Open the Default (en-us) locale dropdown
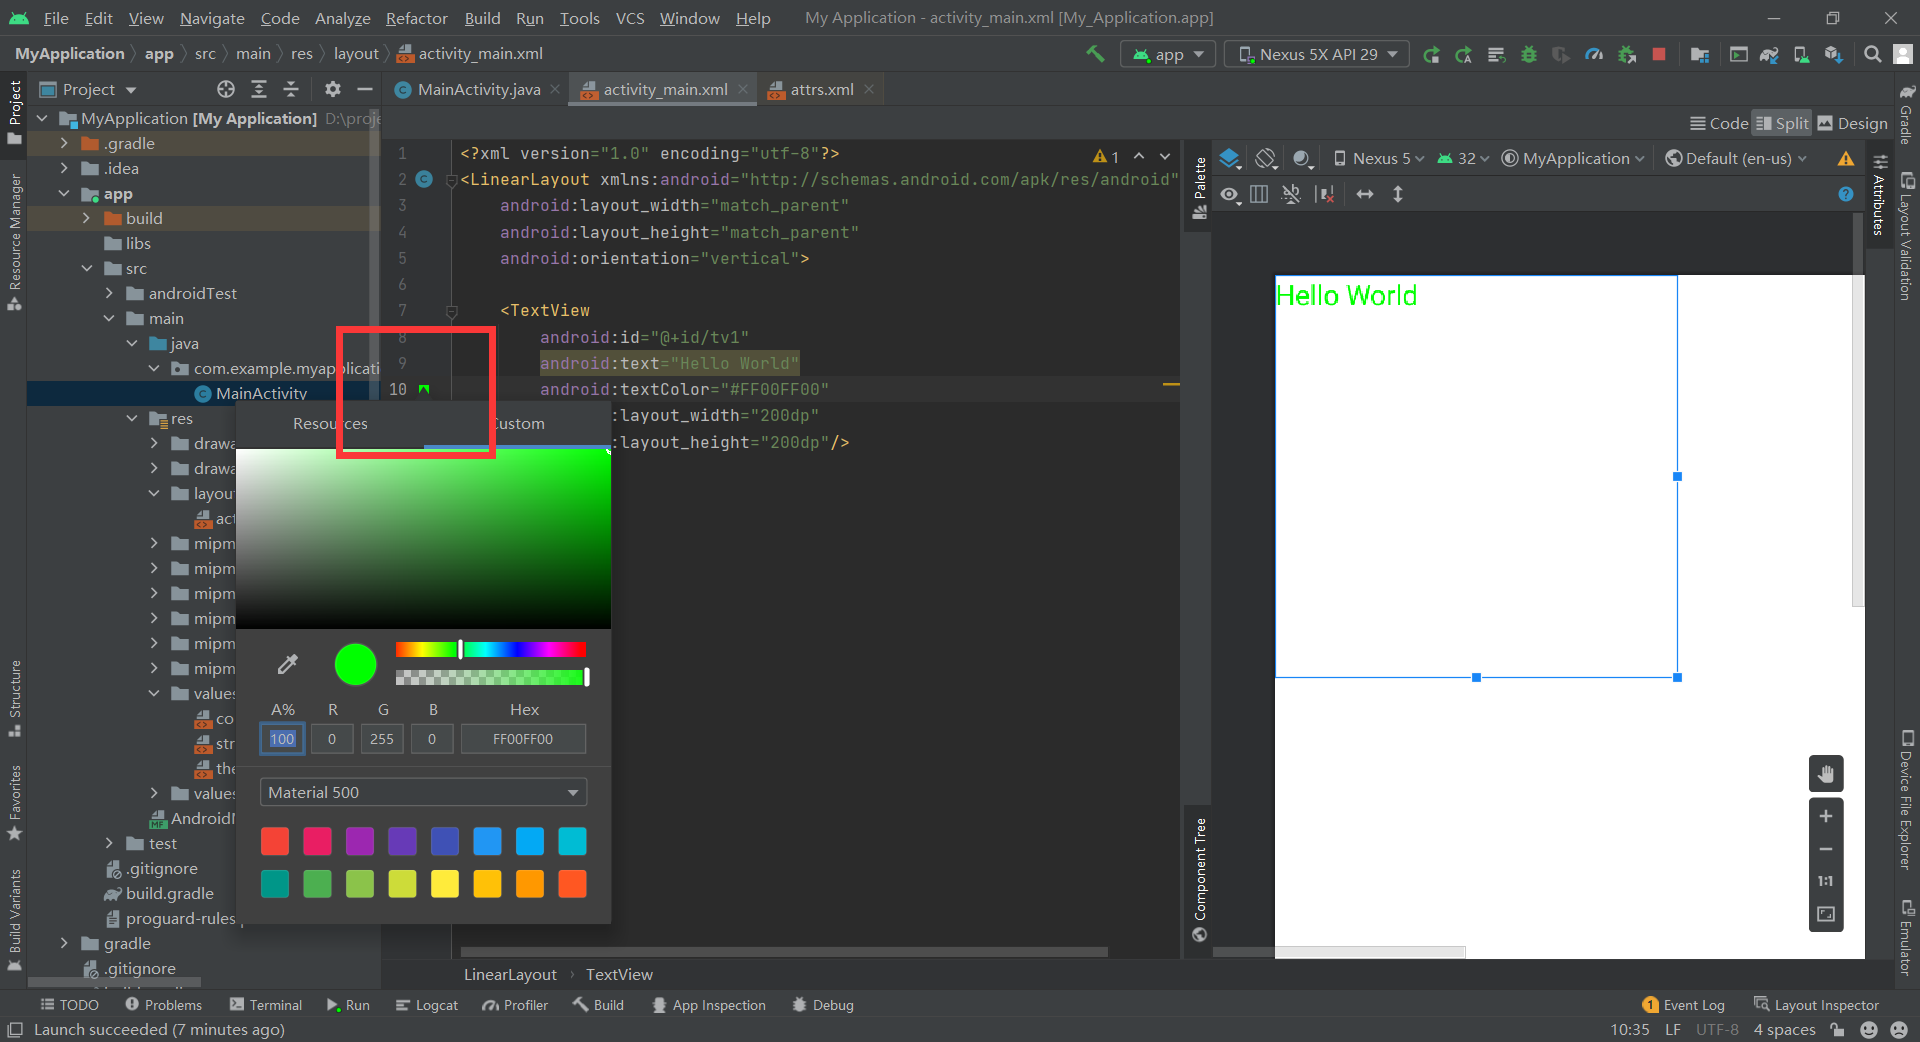Viewport: 1920px width, 1042px height. coord(1735,158)
